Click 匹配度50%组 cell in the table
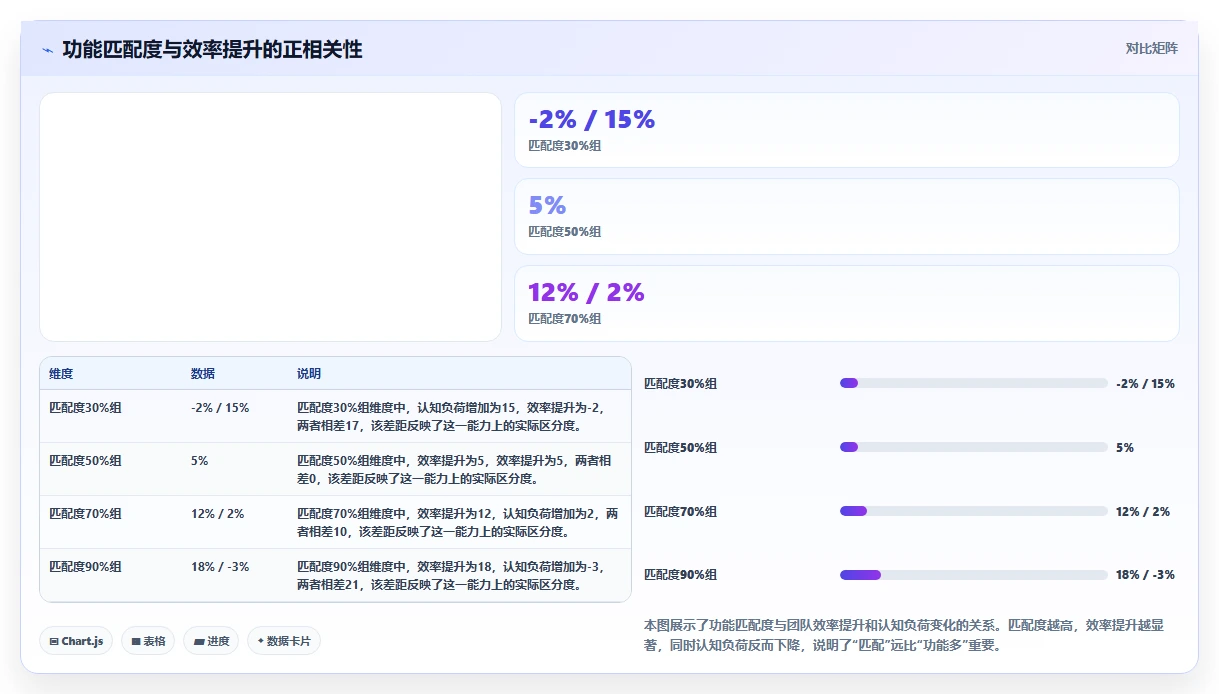This screenshot has width=1219, height=694. 85,461
